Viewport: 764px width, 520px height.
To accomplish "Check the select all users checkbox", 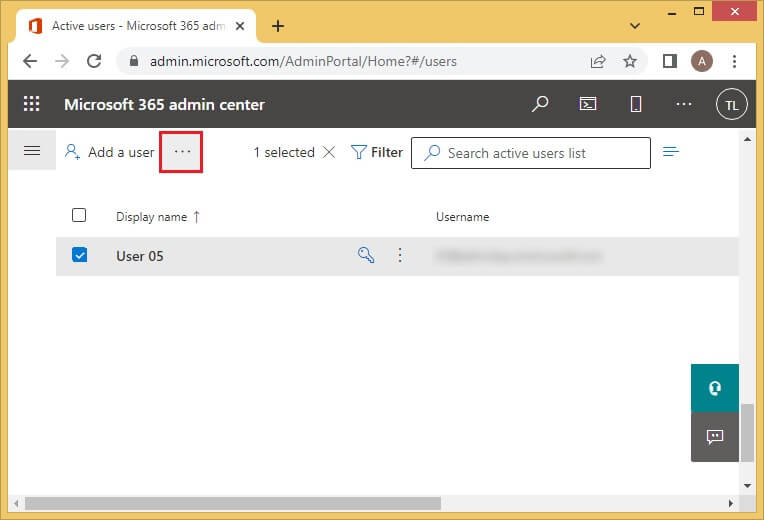I will [79, 215].
